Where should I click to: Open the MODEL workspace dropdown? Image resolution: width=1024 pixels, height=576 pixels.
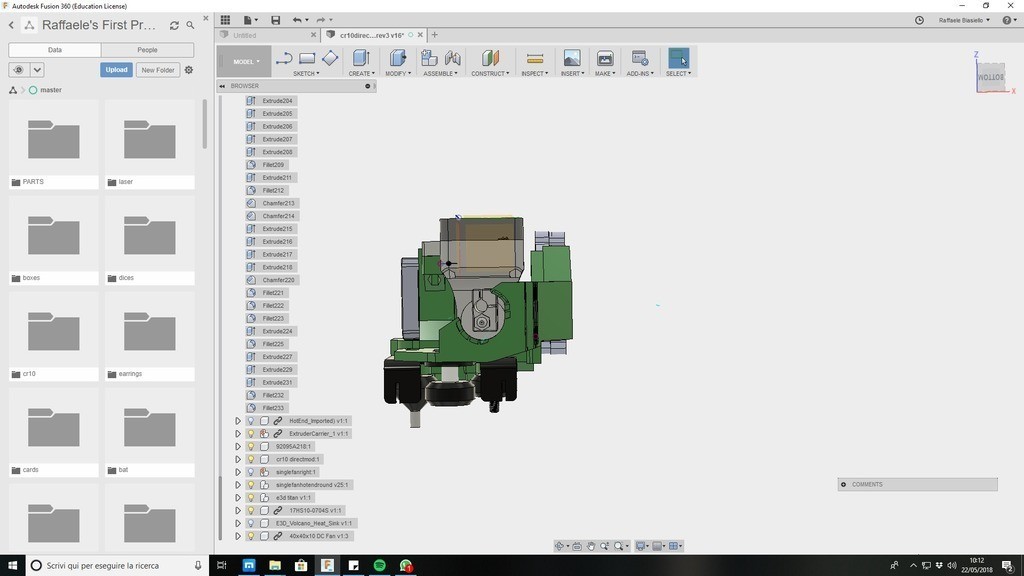(x=245, y=61)
